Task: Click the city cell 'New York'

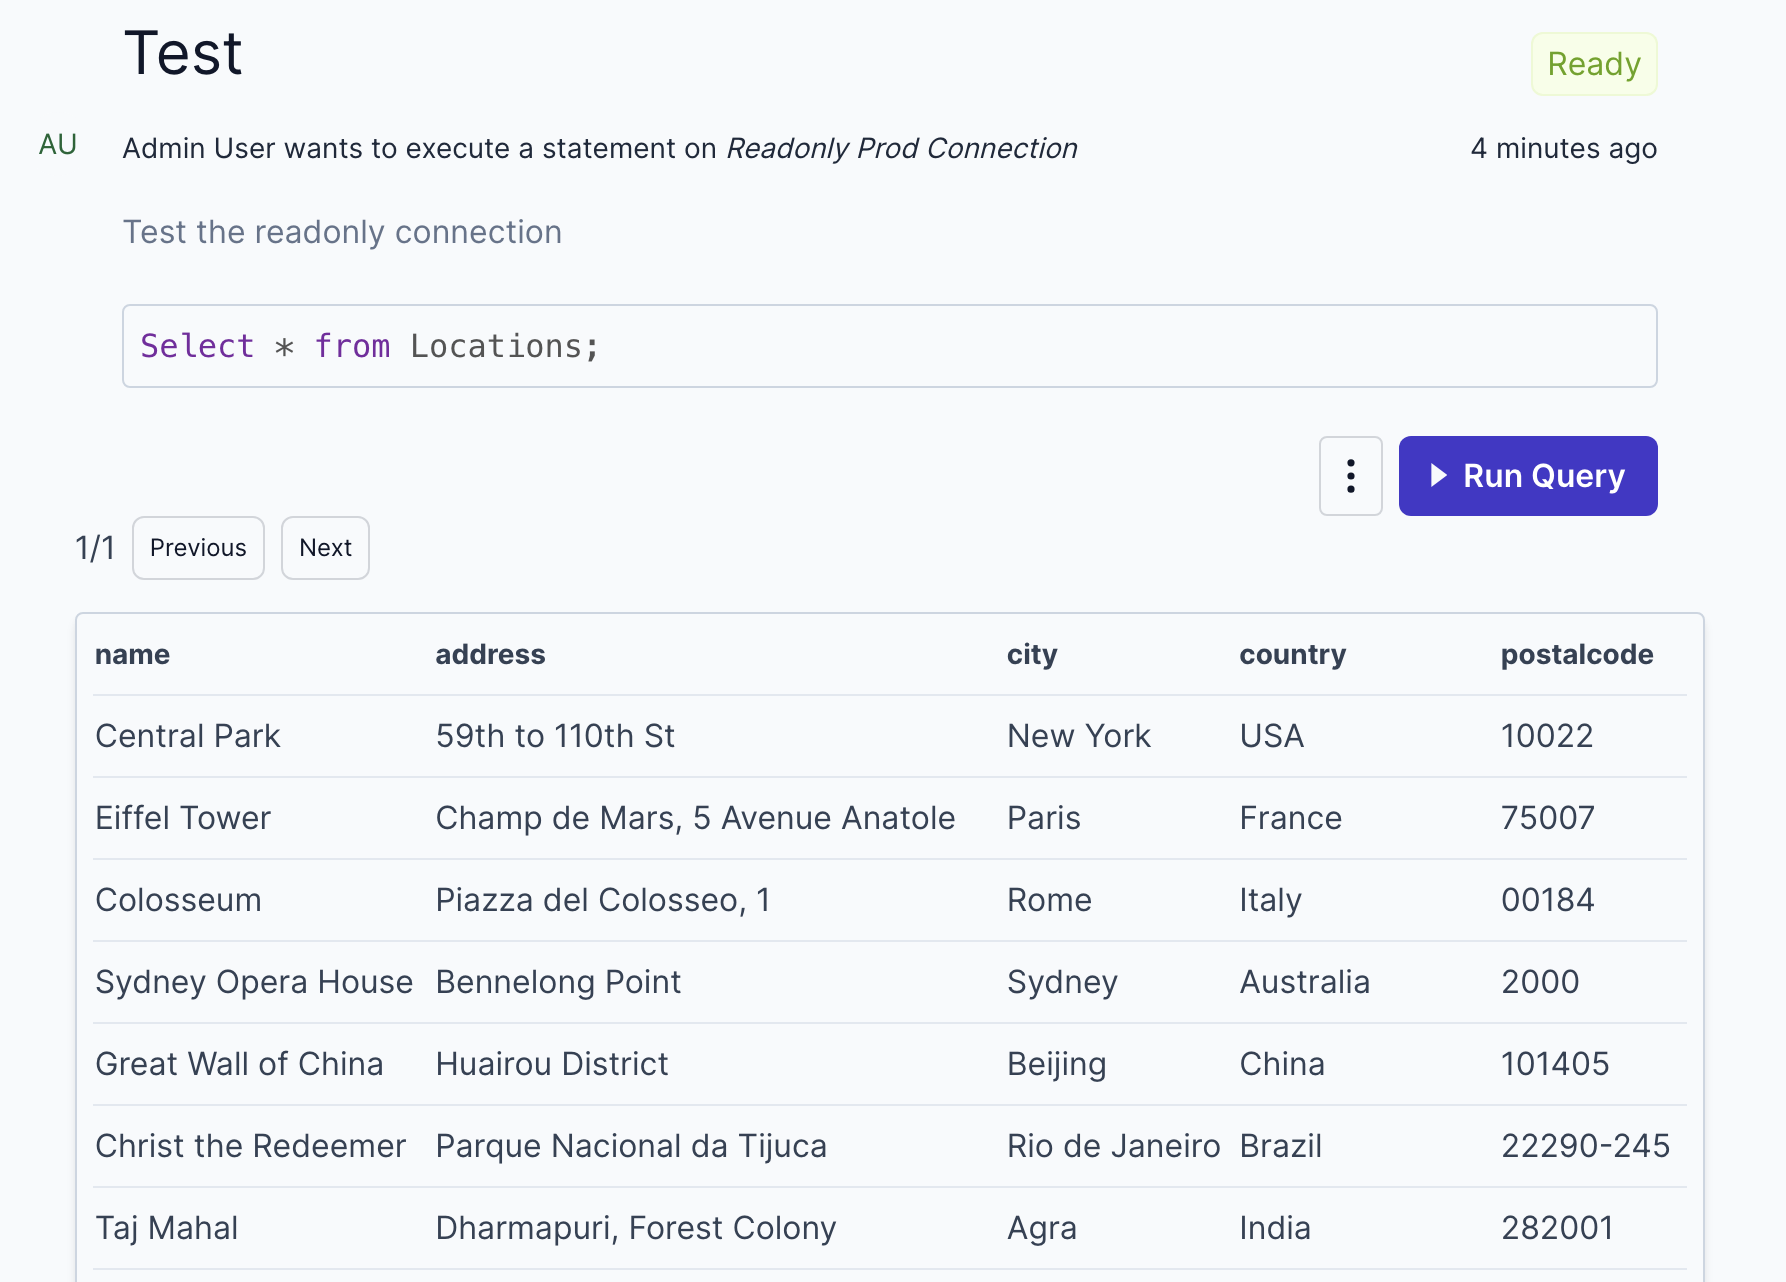Action: tap(1079, 736)
